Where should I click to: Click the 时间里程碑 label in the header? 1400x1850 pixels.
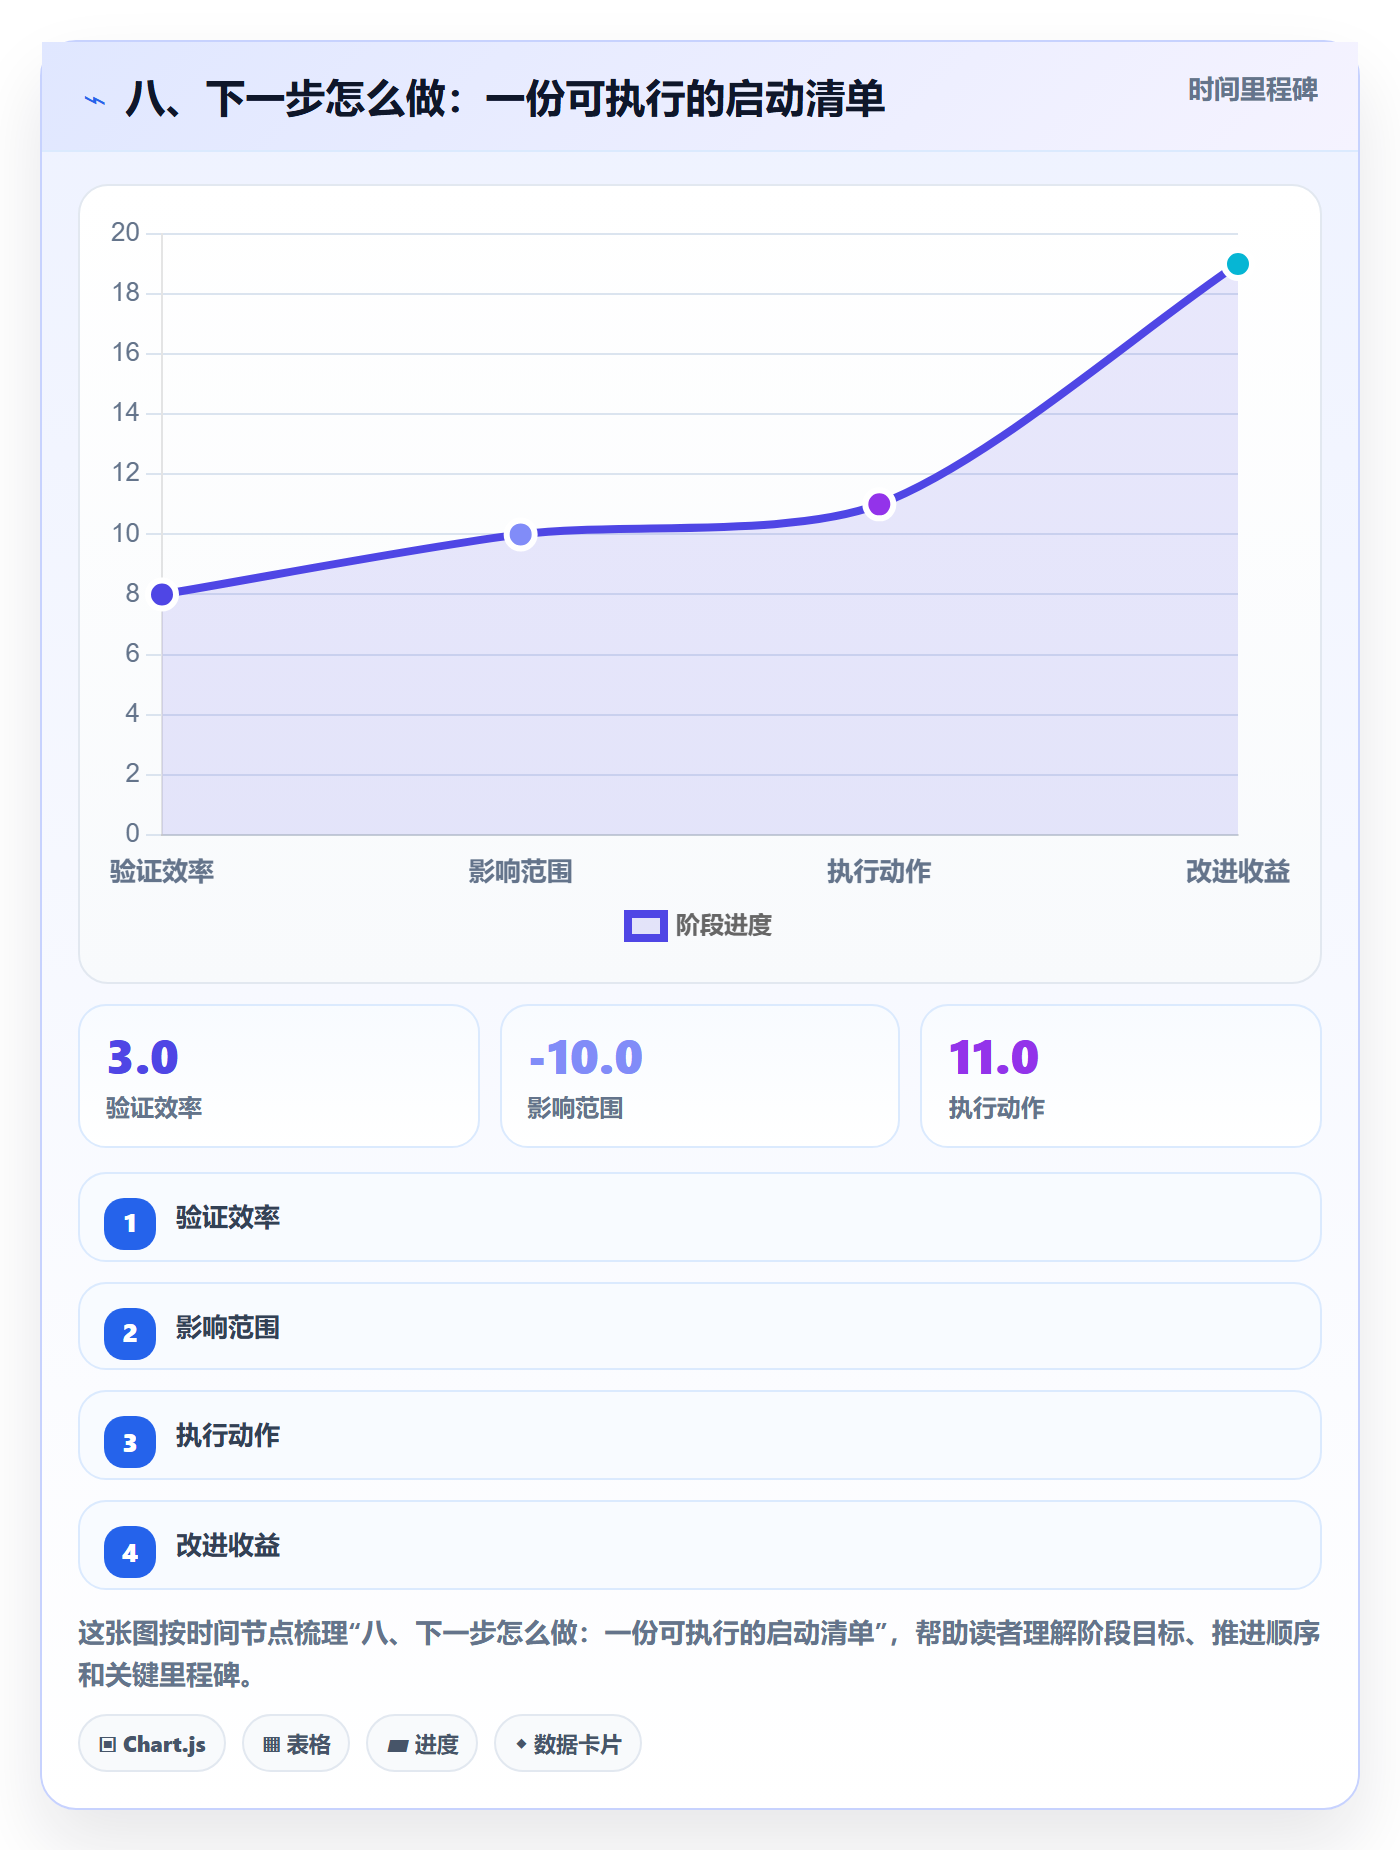pos(1253,90)
